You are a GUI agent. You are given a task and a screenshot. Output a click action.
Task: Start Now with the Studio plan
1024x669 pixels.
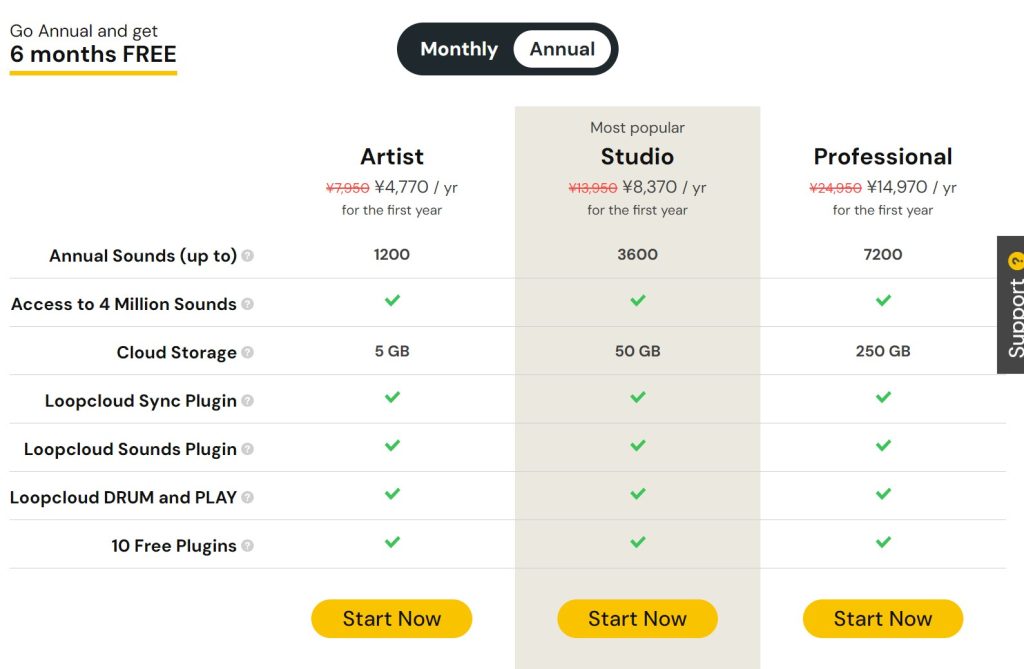pos(637,619)
